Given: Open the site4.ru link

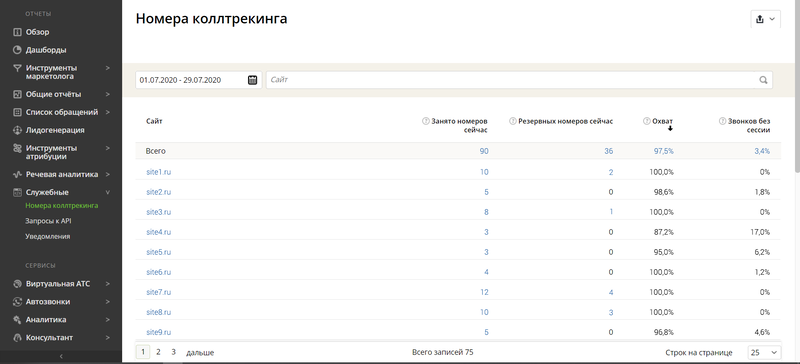Looking at the screenshot, I should click(158, 232).
